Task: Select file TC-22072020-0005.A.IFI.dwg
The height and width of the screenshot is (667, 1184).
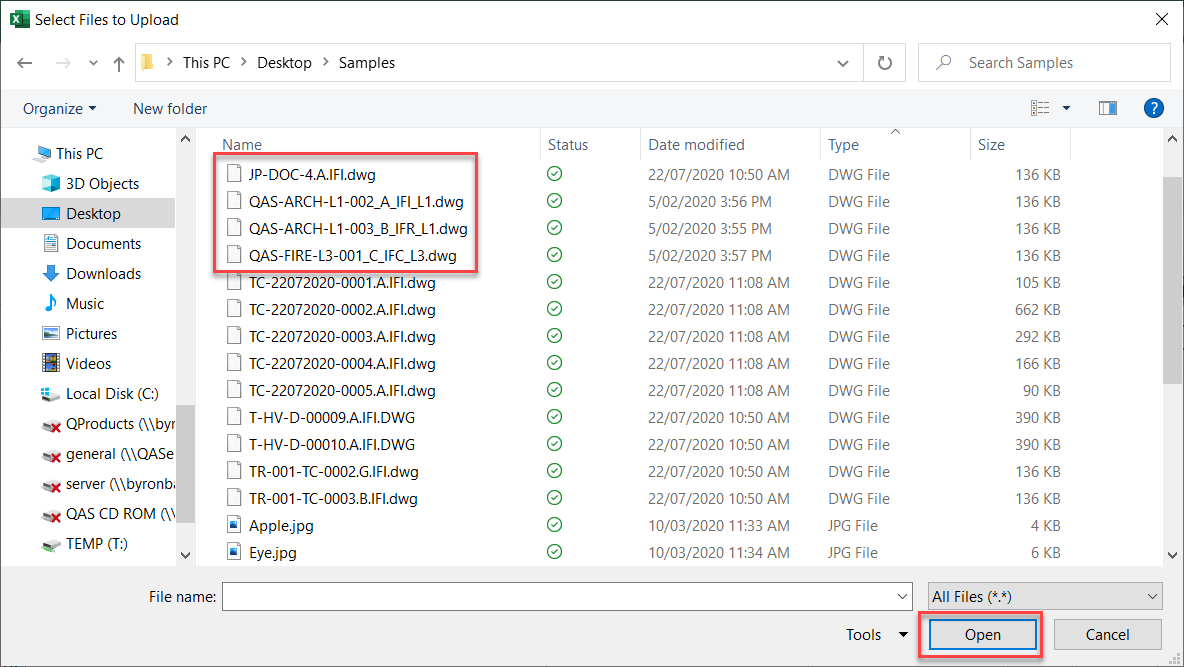Action: (x=342, y=391)
